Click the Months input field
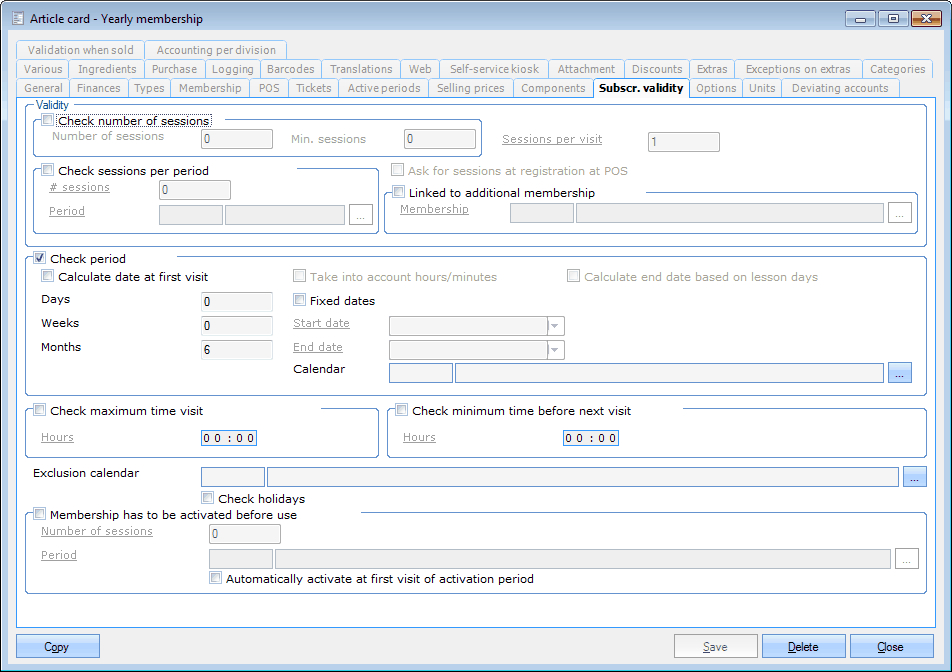Viewport: 952px width, 672px height. pos(236,350)
